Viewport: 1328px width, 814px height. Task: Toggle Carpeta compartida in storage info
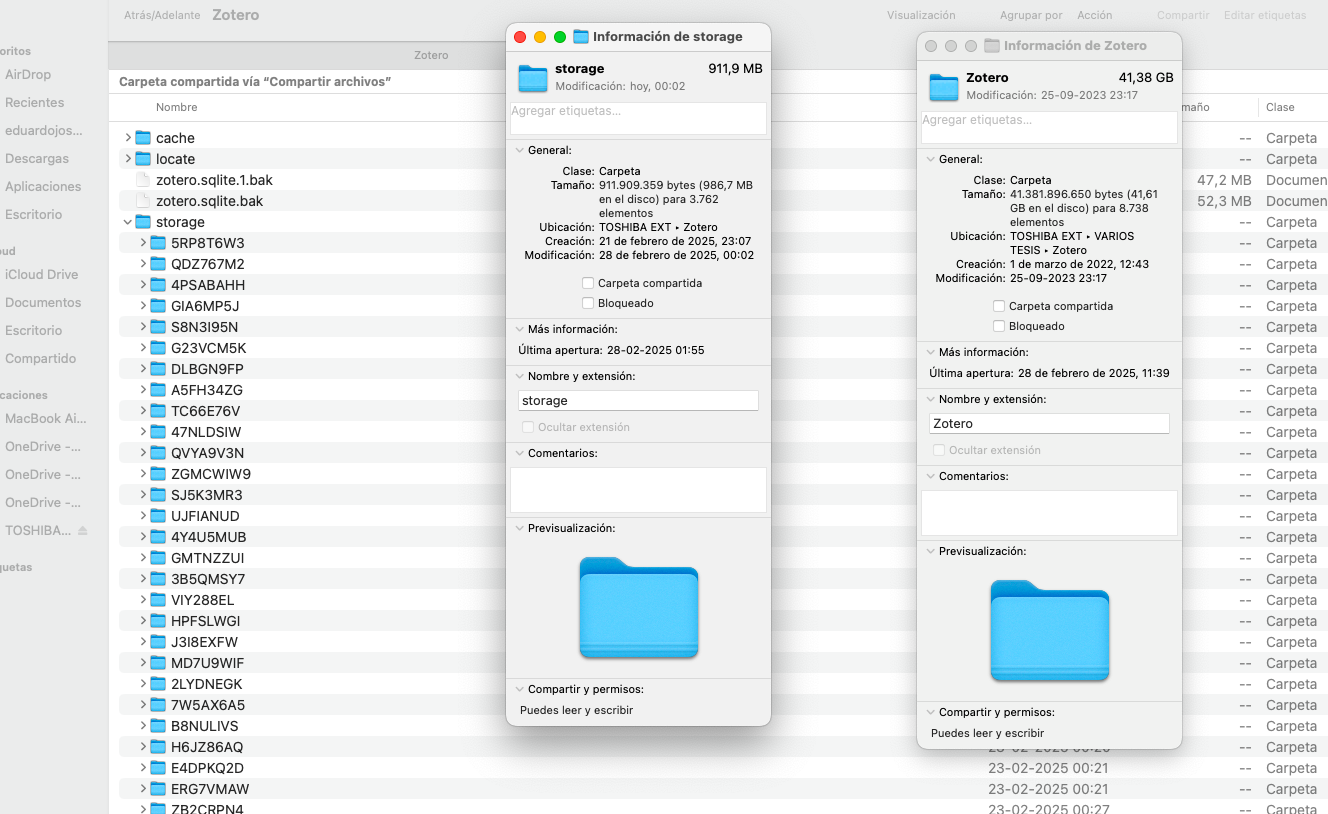588,283
